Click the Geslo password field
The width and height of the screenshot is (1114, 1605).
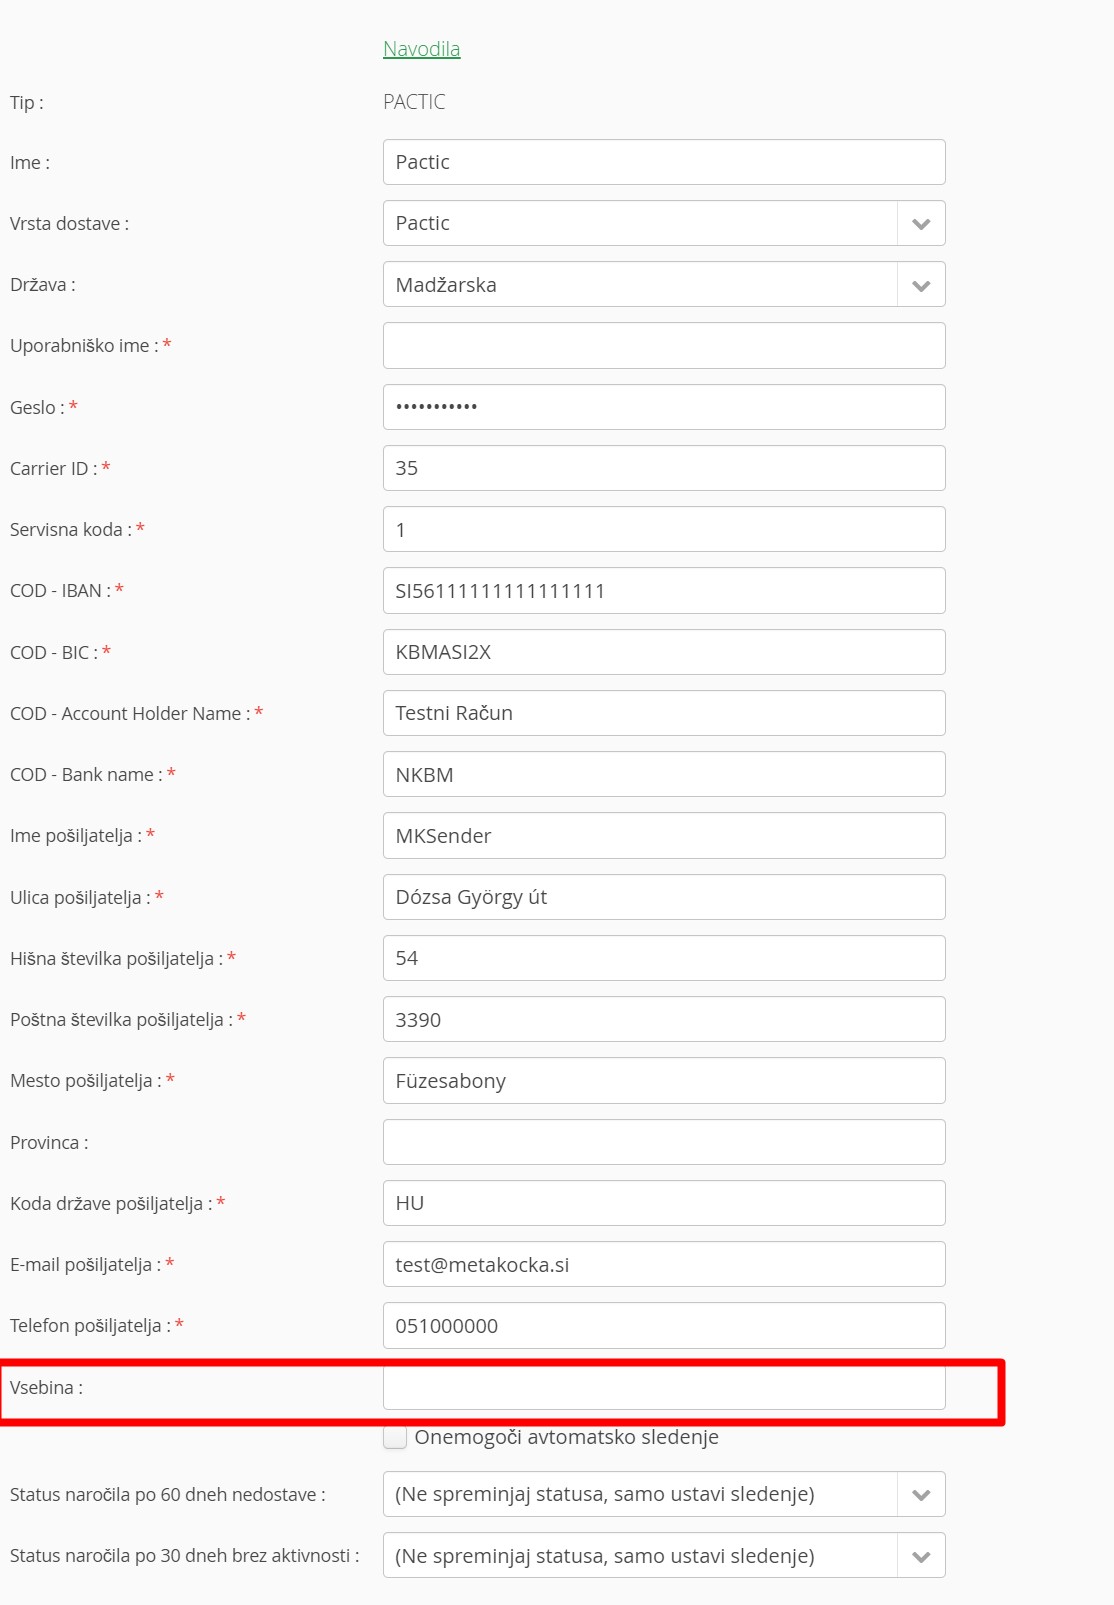663,407
